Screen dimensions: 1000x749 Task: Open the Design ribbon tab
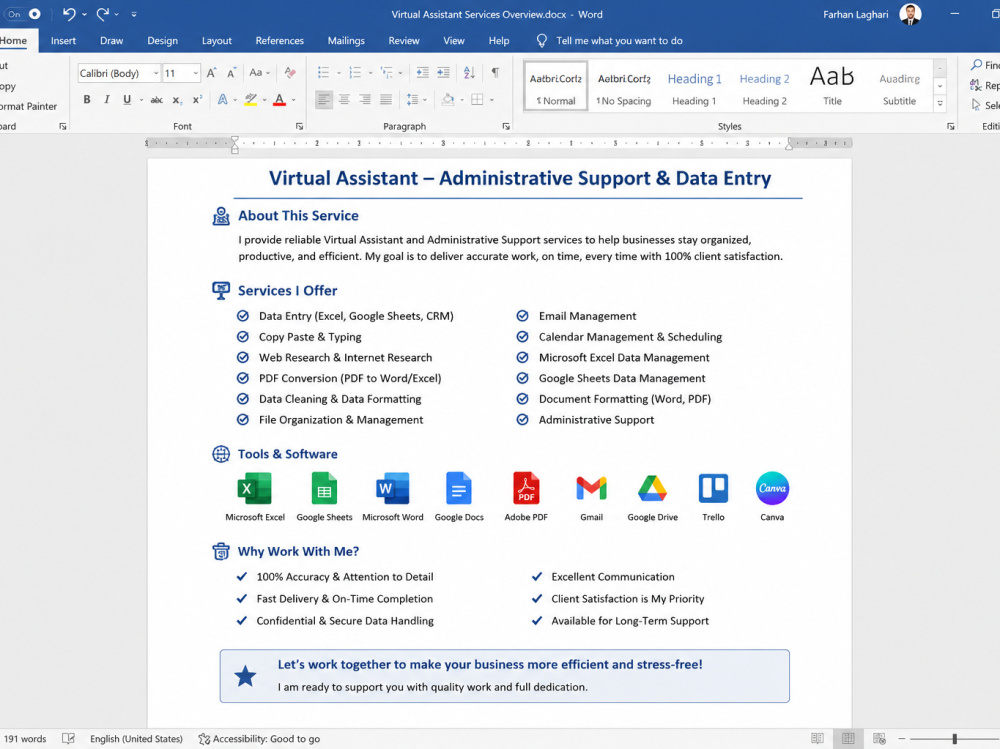point(163,41)
